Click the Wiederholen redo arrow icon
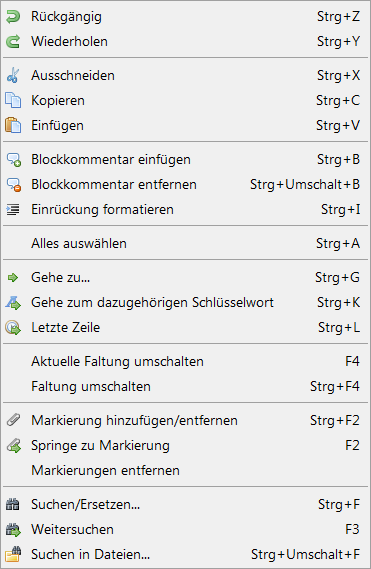 pos(13,42)
